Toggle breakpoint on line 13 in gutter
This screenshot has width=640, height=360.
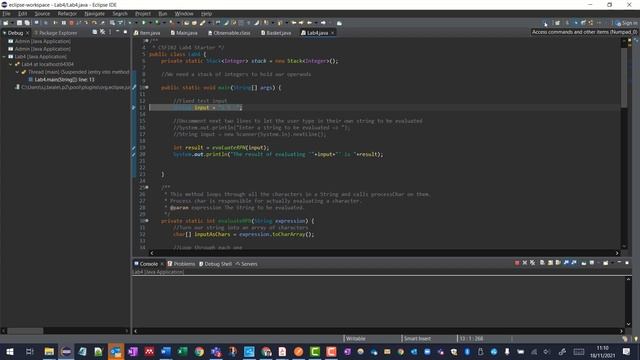click(x=134, y=108)
